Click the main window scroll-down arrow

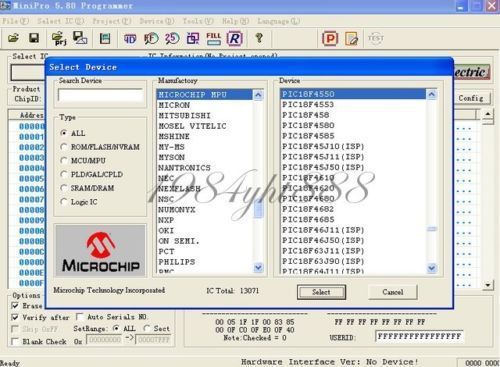[x=488, y=285]
